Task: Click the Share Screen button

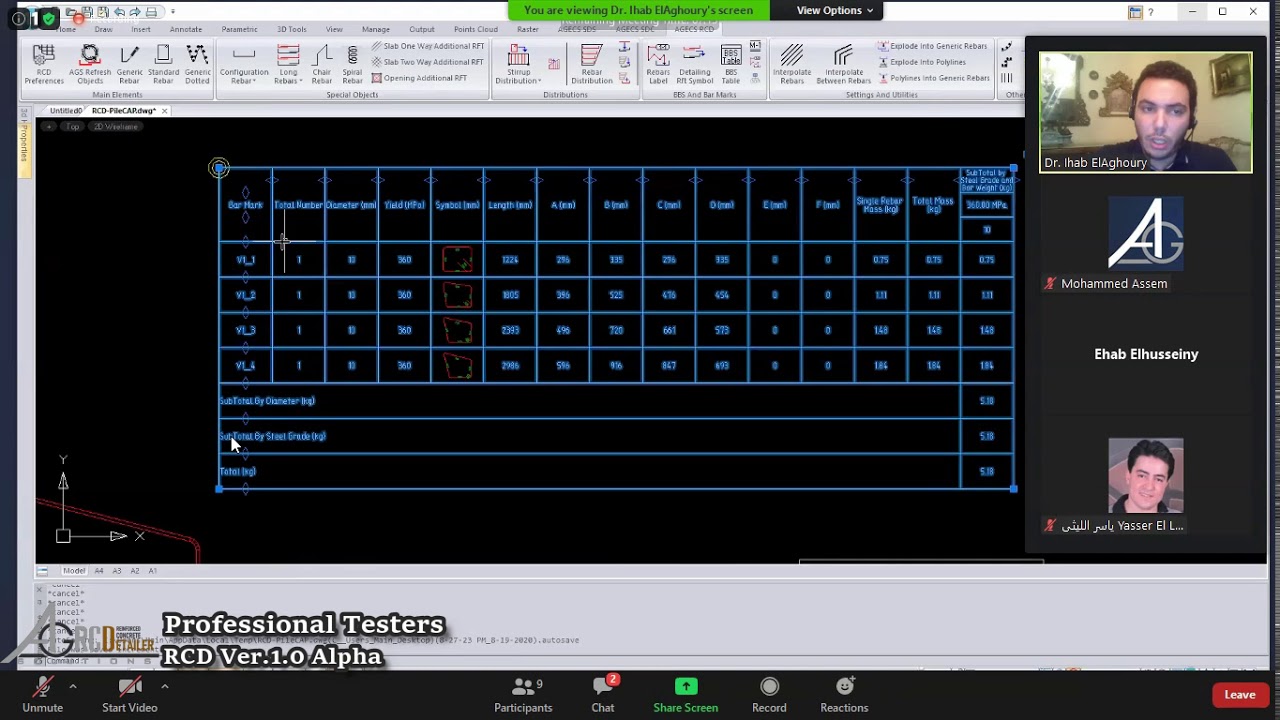Action: [x=685, y=695]
